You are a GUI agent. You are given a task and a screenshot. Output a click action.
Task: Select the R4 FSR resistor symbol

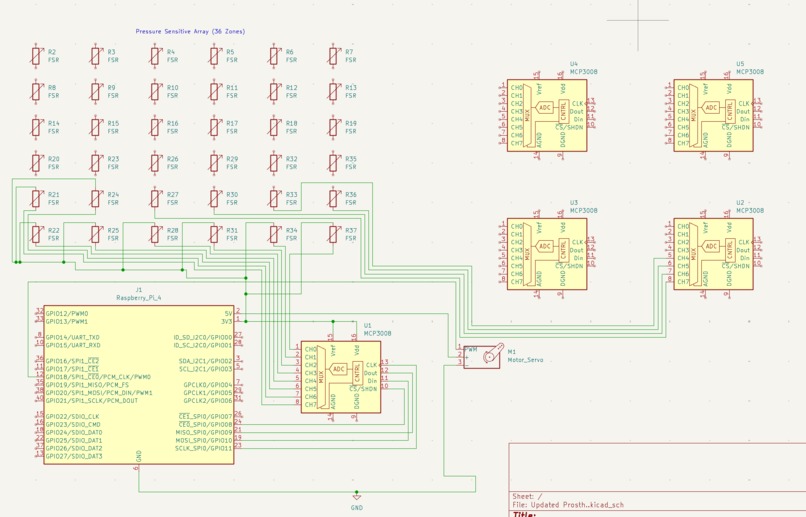(155, 56)
